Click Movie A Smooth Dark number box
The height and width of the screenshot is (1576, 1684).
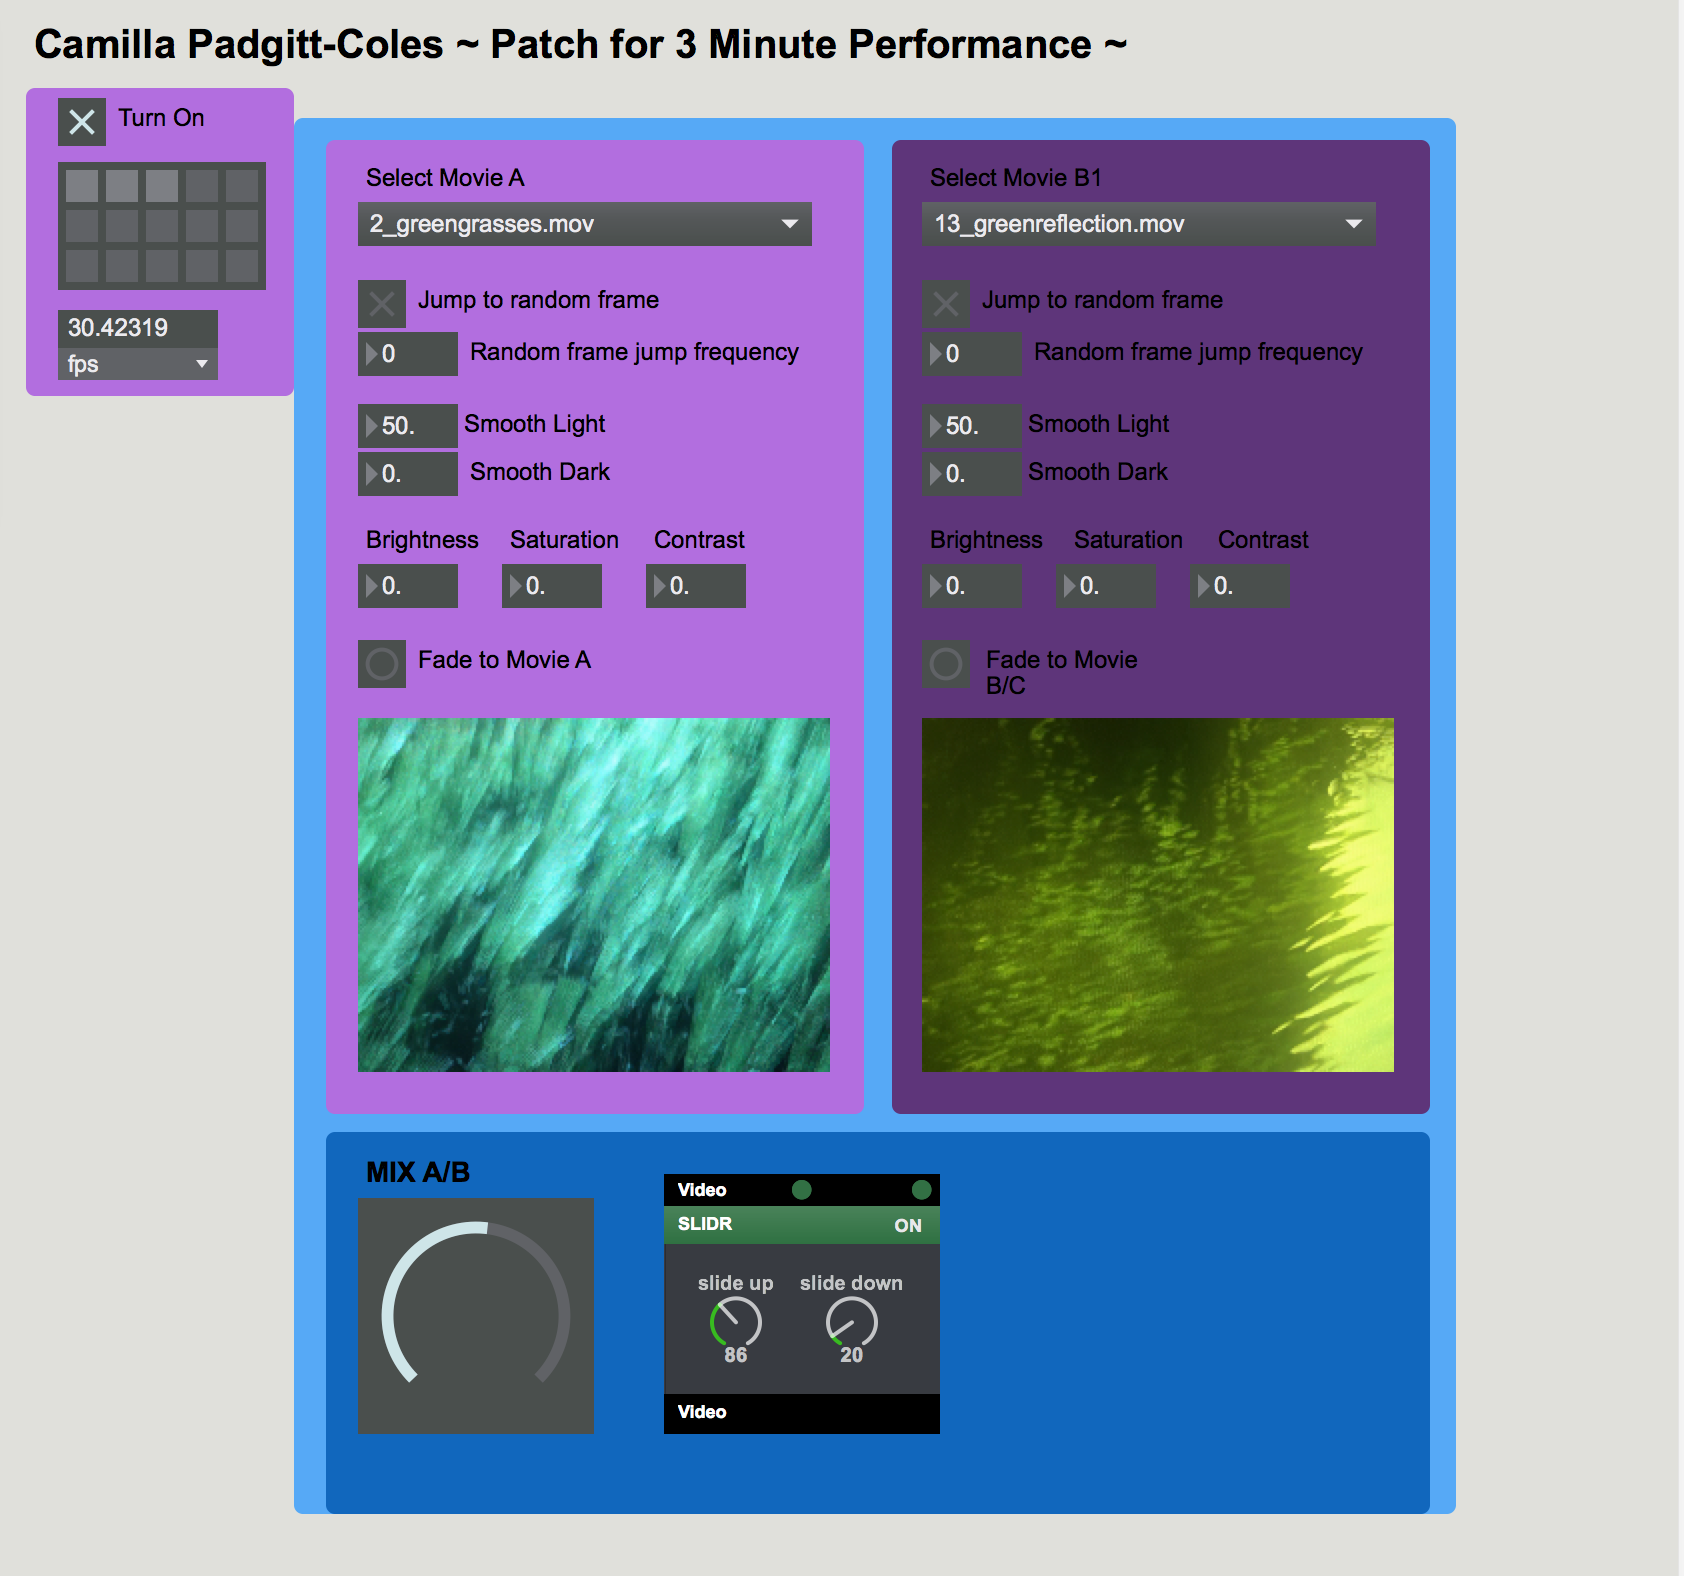pos(408,474)
